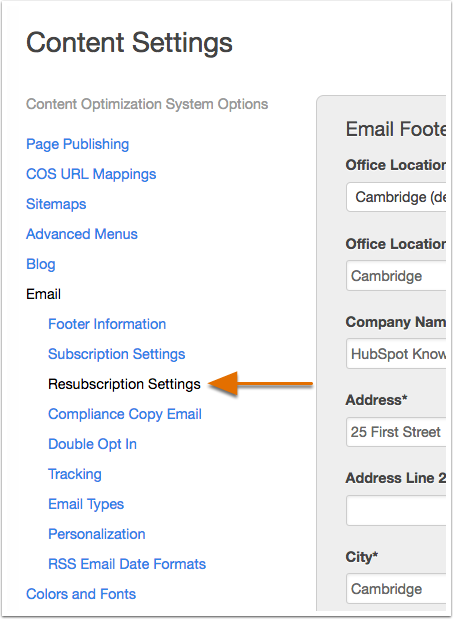Open the Page Publishing settings link
The height and width of the screenshot is (619, 453).
[x=77, y=144]
